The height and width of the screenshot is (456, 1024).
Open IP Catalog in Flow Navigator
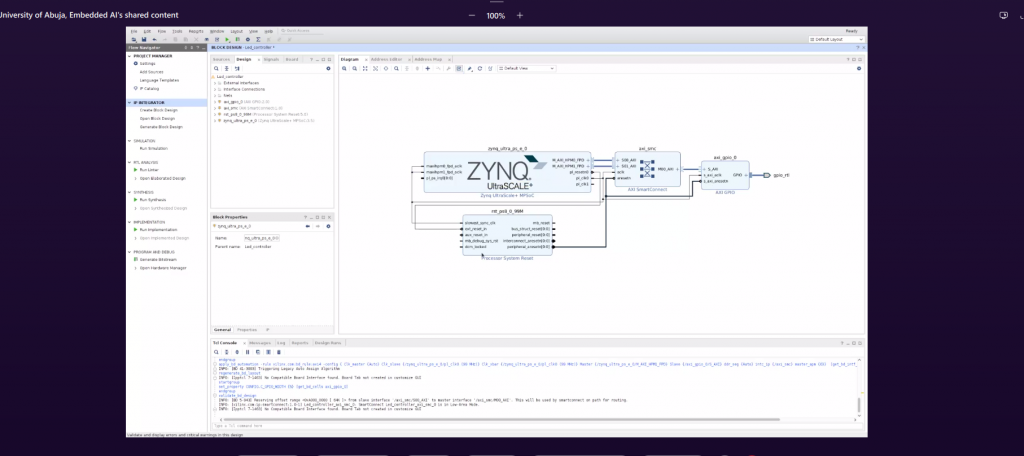(149, 88)
